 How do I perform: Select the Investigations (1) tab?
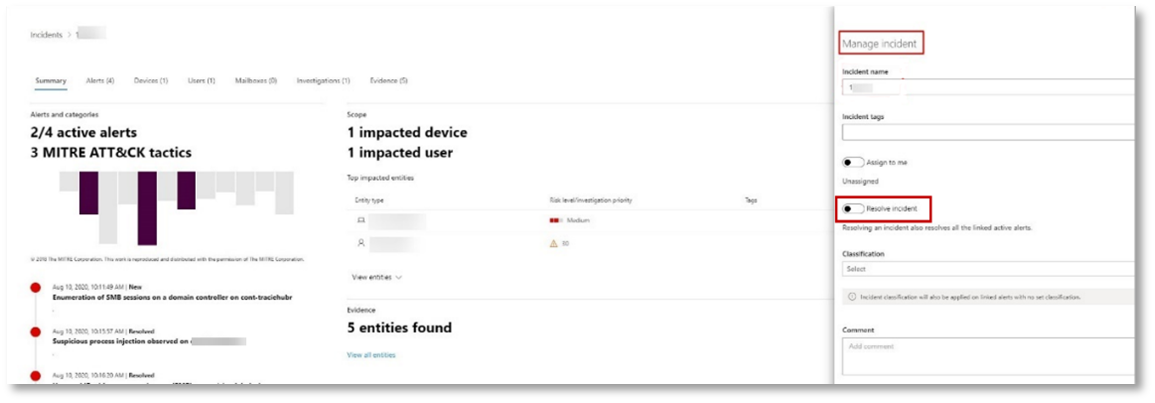tap(323, 80)
